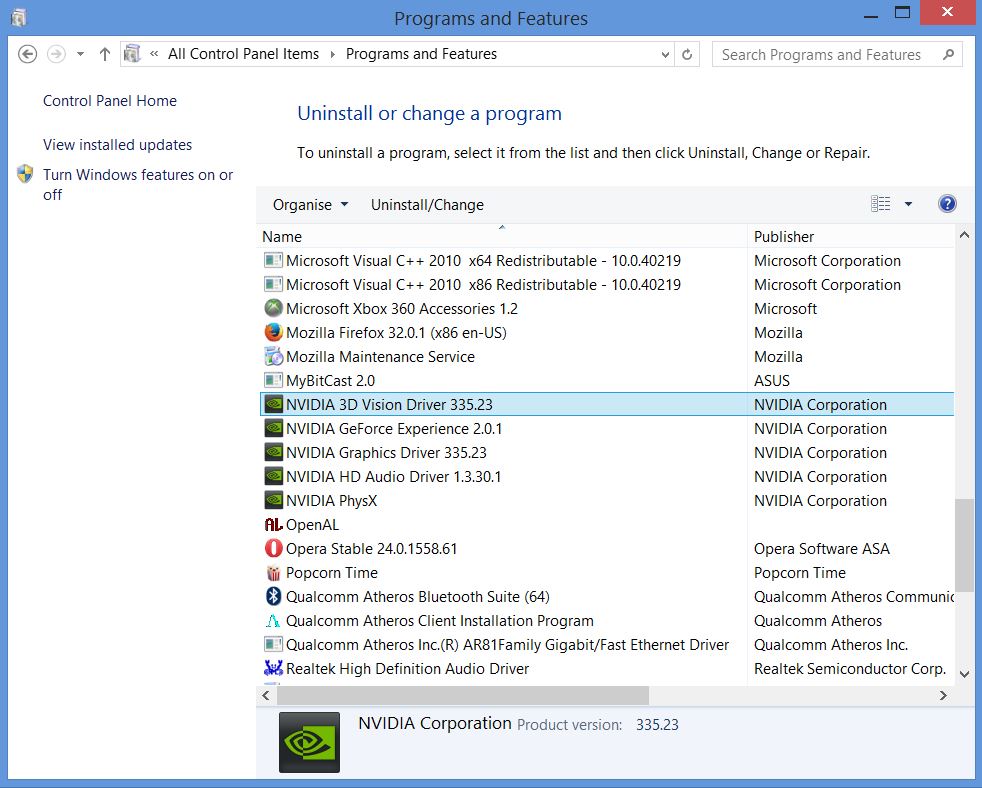Click the Popcorn Time icon
This screenshot has height=788, width=982.
click(x=273, y=573)
